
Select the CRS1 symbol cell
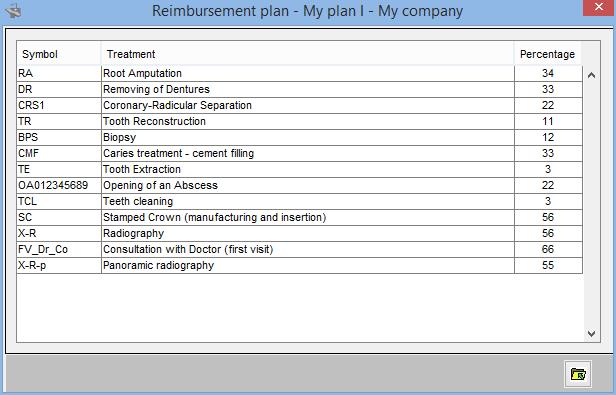(x=59, y=106)
